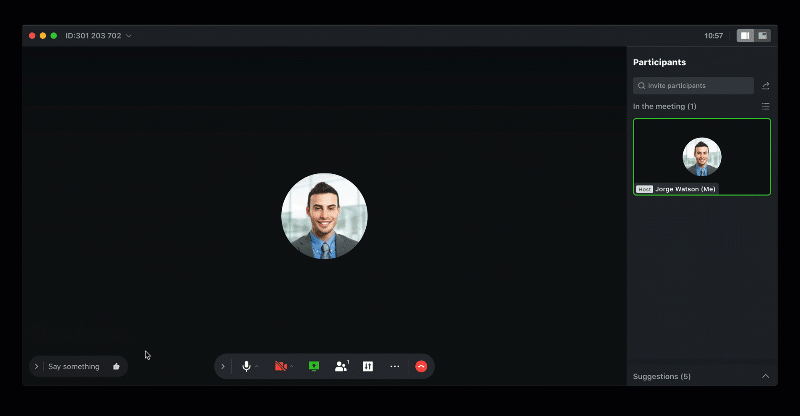Leave the call with the red hang-up button
This screenshot has width=800, height=416.
pos(421,366)
